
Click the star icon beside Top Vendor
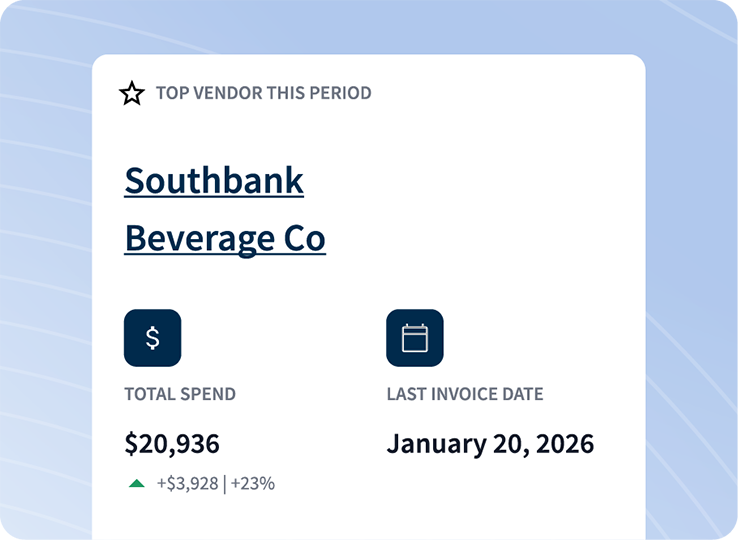(x=132, y=94)
